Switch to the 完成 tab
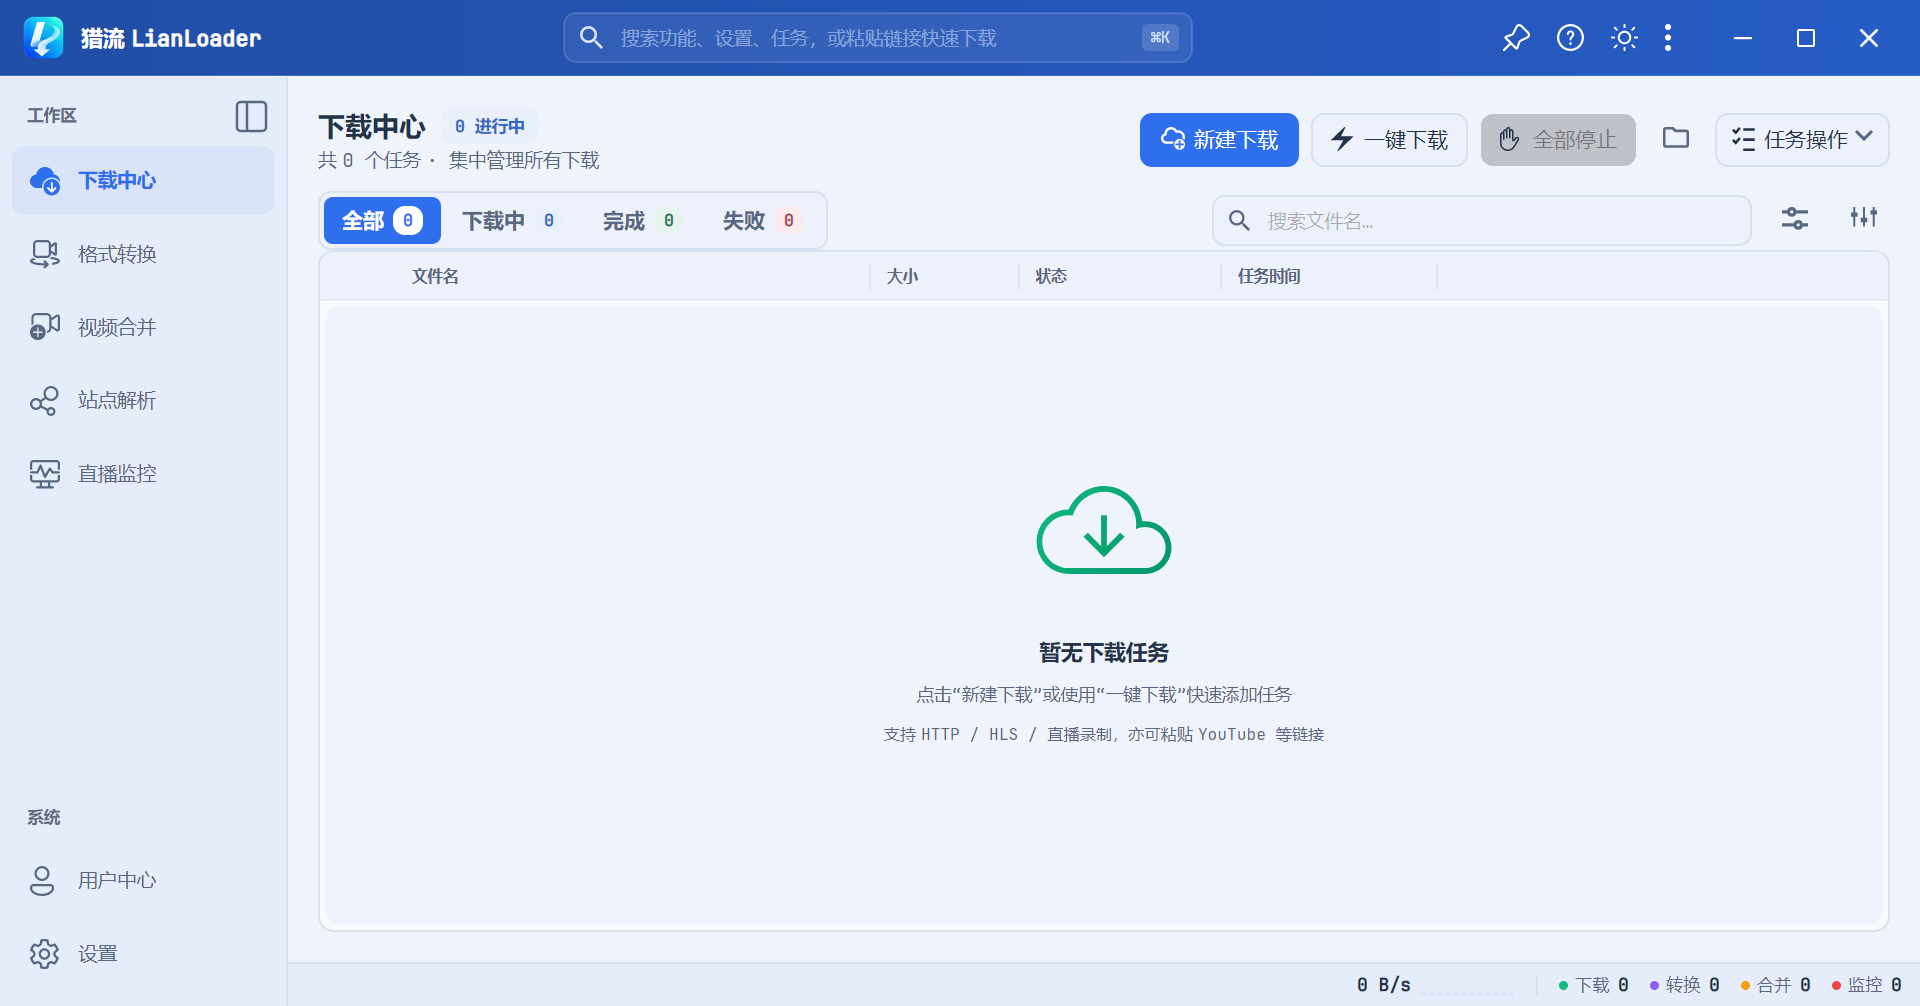The width and height of the screenshot is (1920, 1006). [x=640, y=221]
